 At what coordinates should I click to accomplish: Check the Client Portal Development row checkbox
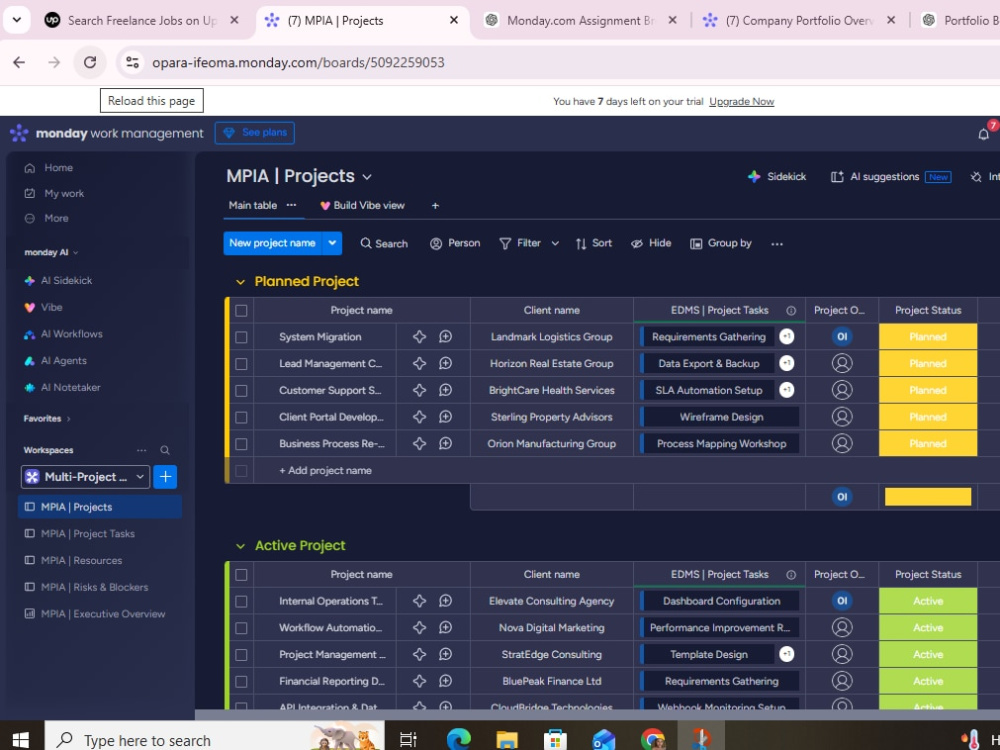pyautogui.click(x=241, y=418)
